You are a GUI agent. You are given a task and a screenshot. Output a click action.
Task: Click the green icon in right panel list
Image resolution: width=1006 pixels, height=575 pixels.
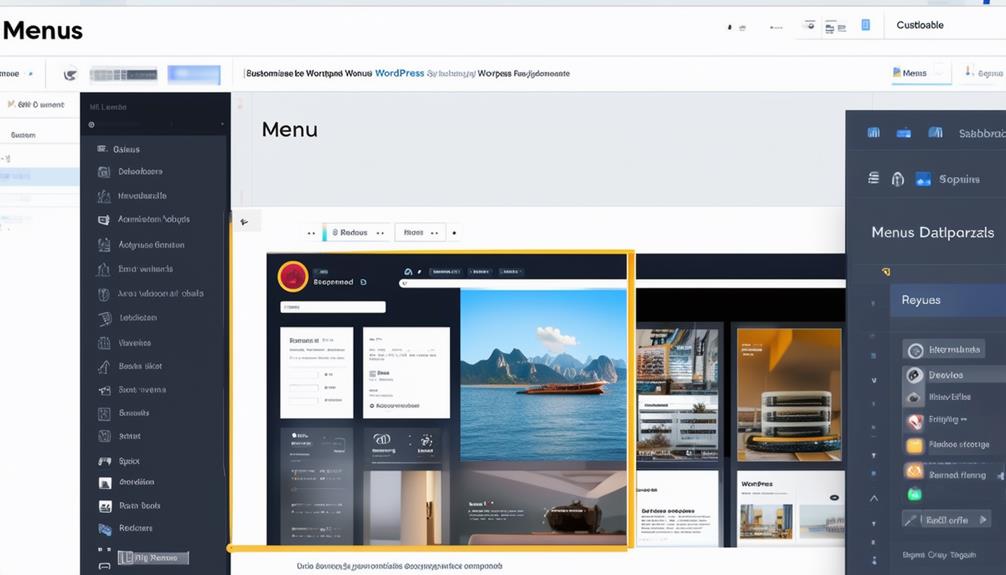click(914, 494)
